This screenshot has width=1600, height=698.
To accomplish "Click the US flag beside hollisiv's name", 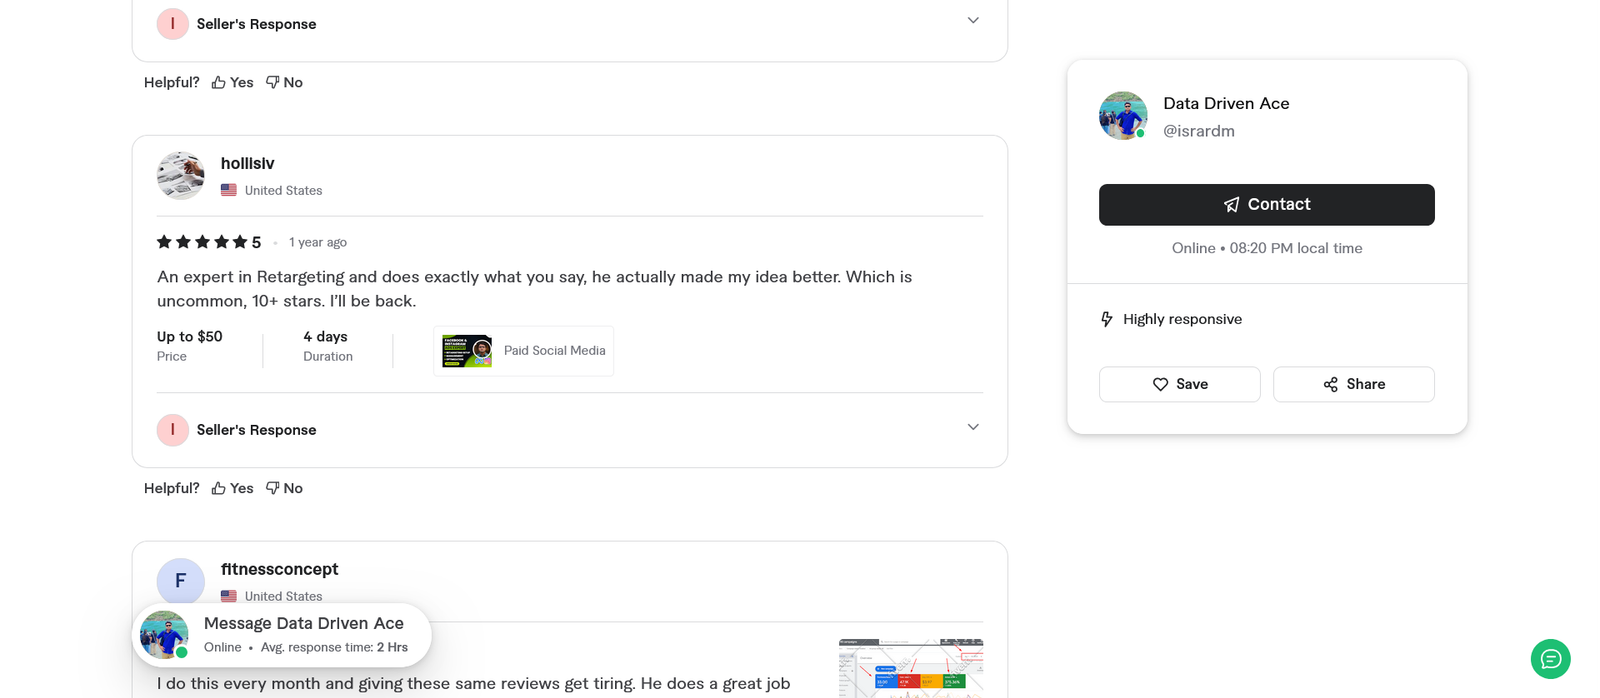I will point(229,189).
